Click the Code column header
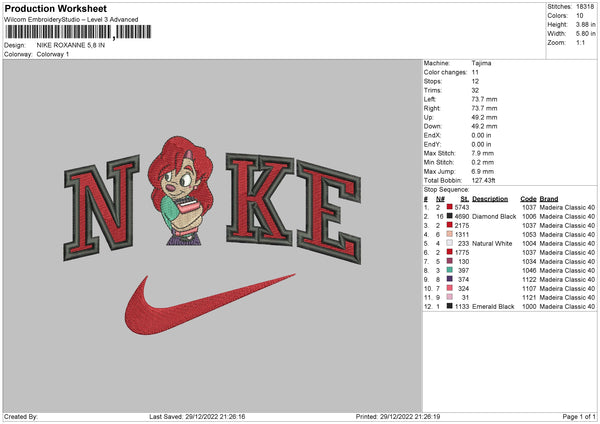 tap(528, 199)
